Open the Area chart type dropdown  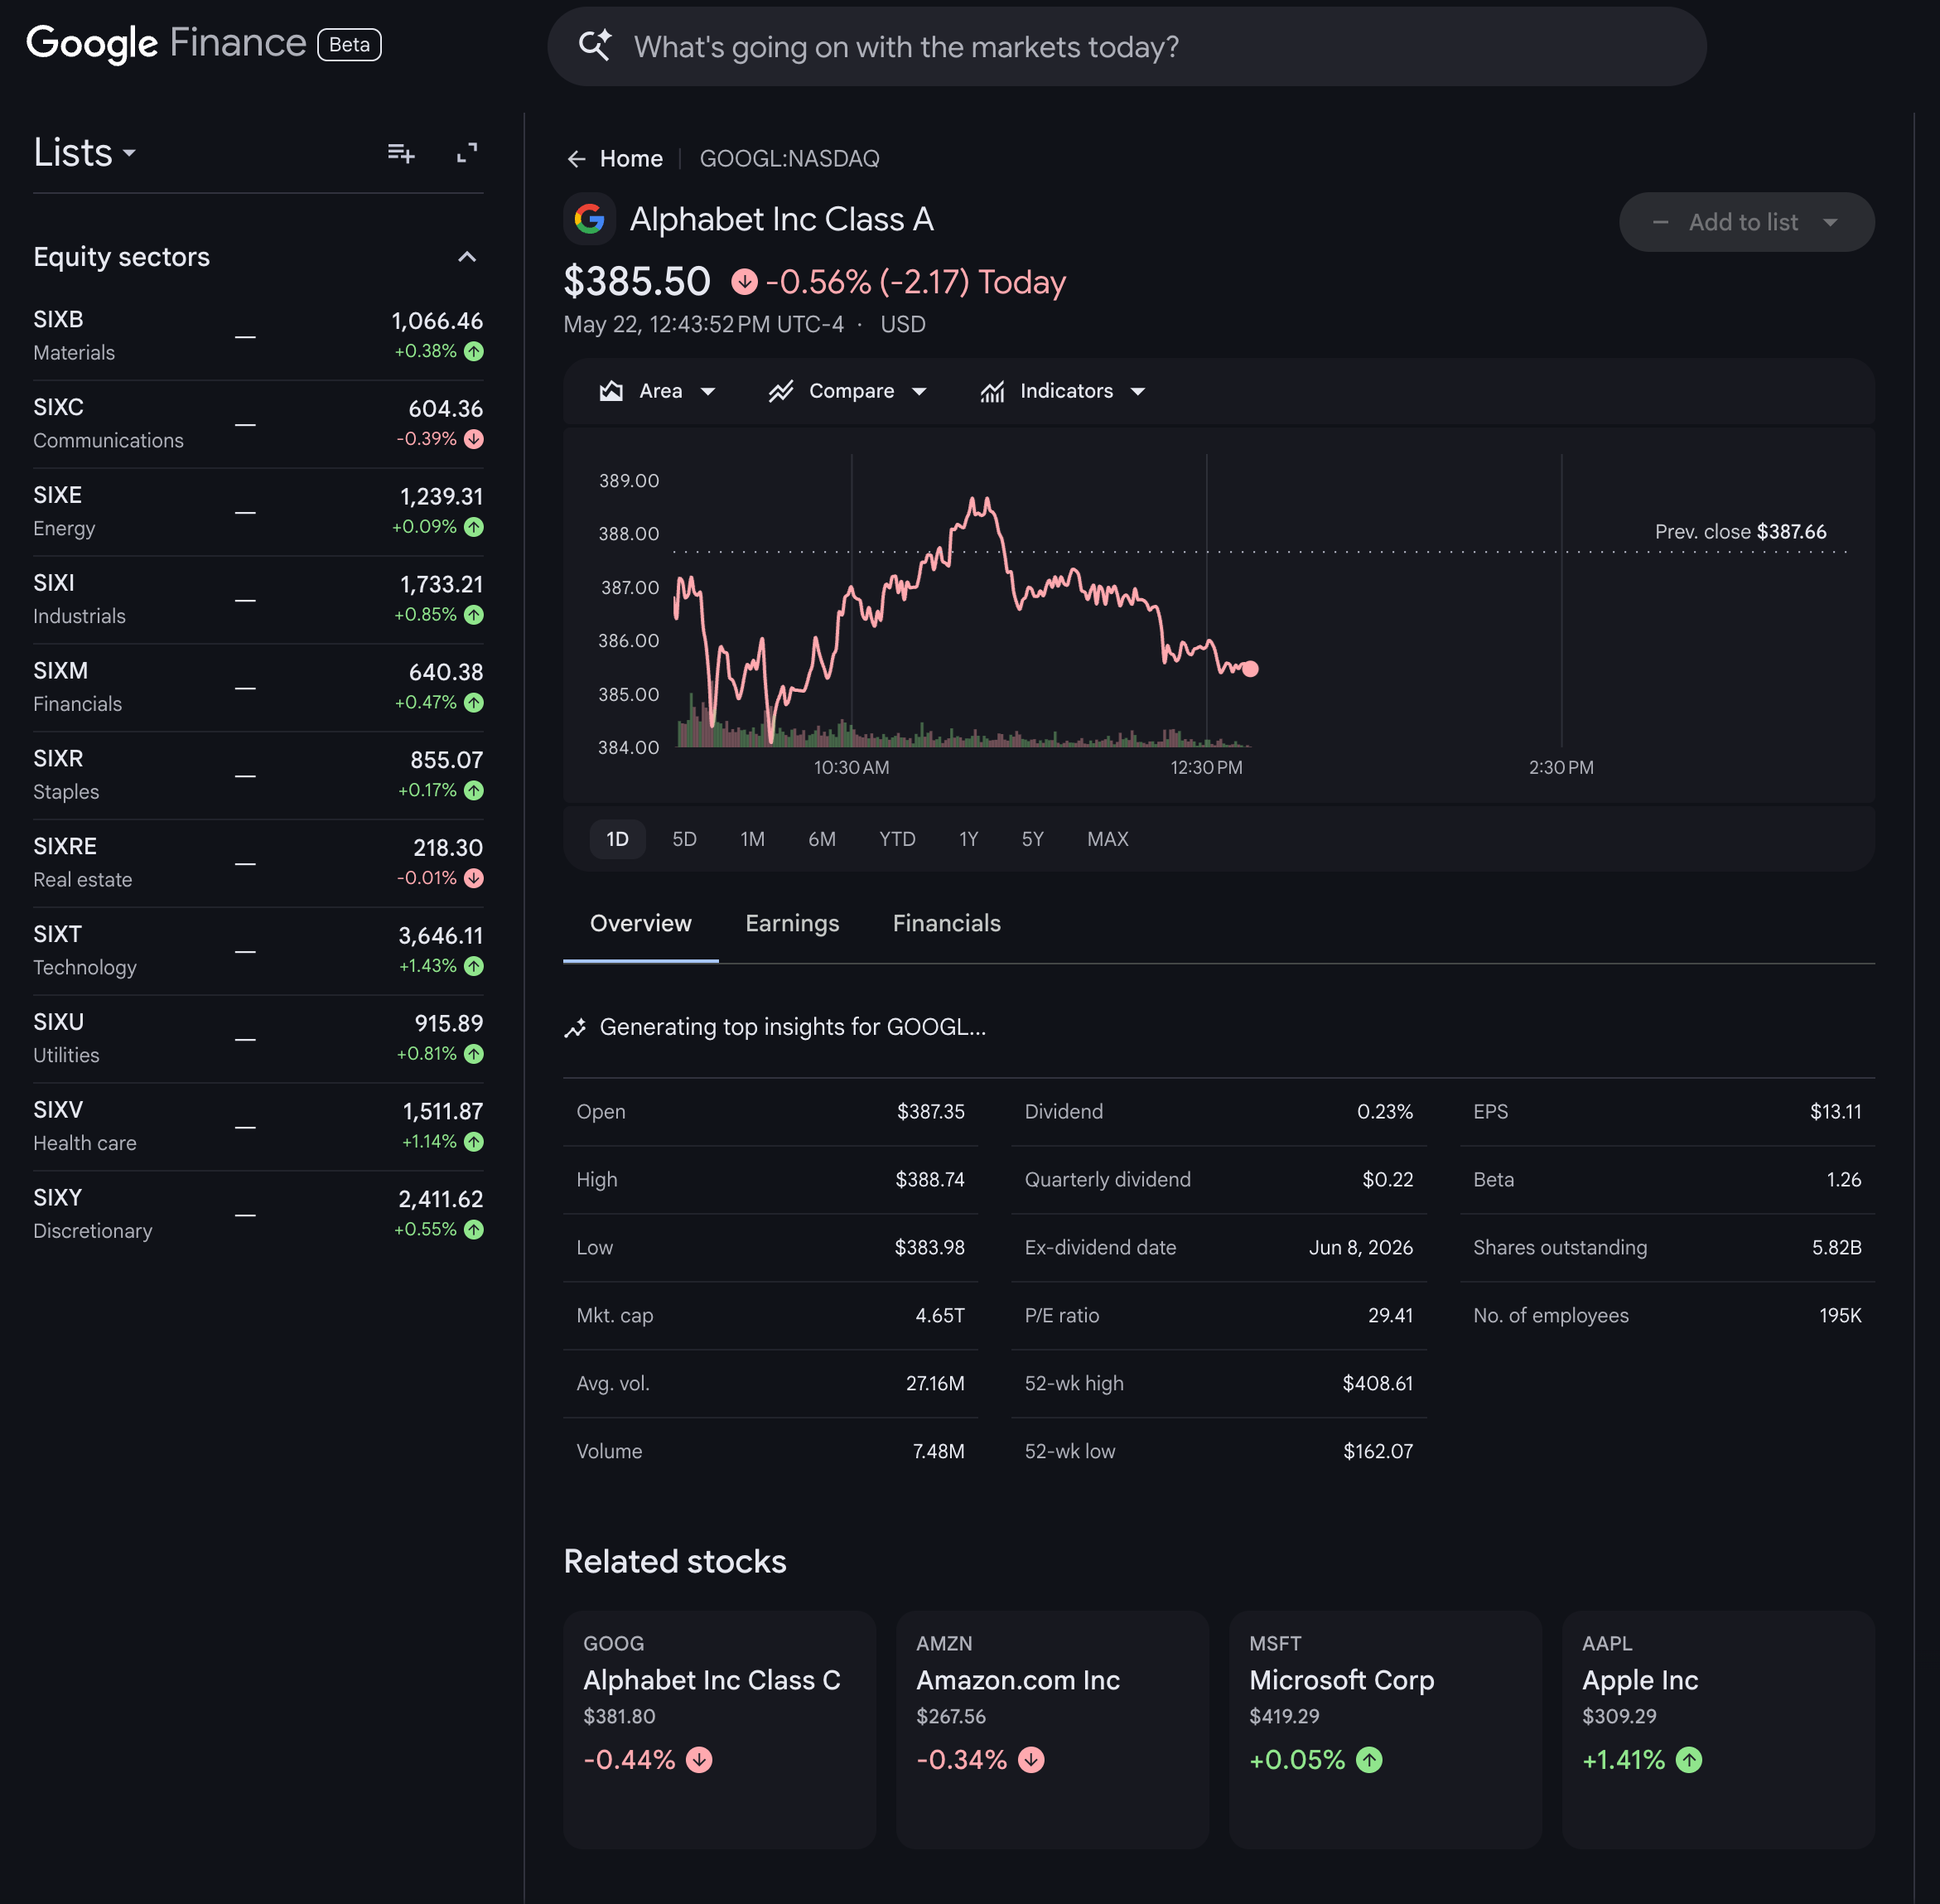point(657,391)
